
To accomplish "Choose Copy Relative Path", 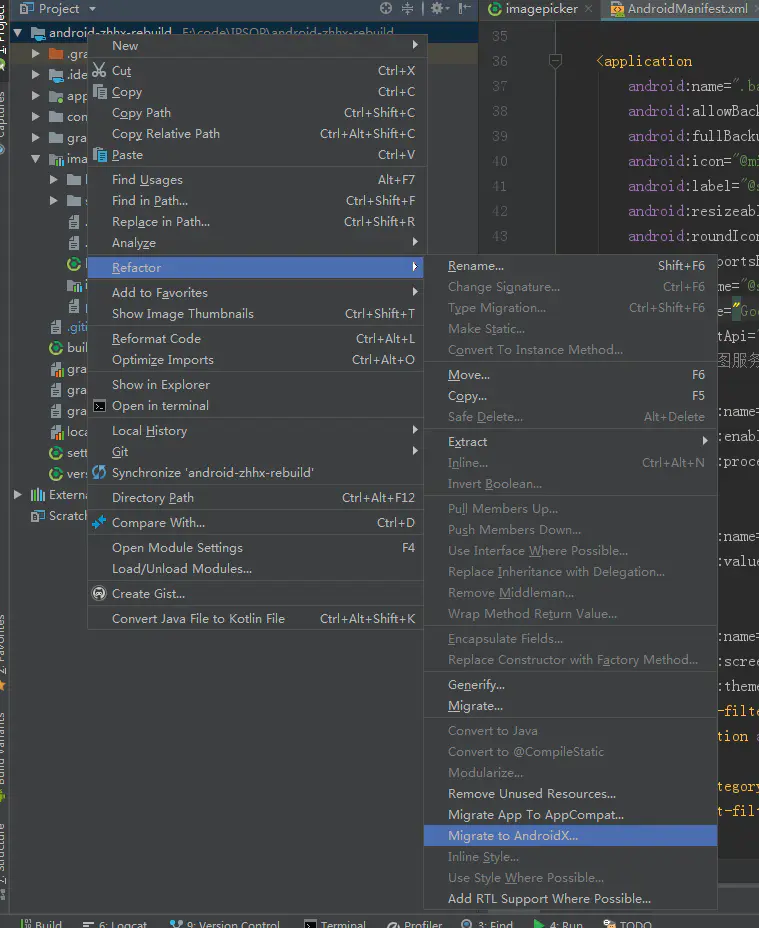I will point(256,134).
